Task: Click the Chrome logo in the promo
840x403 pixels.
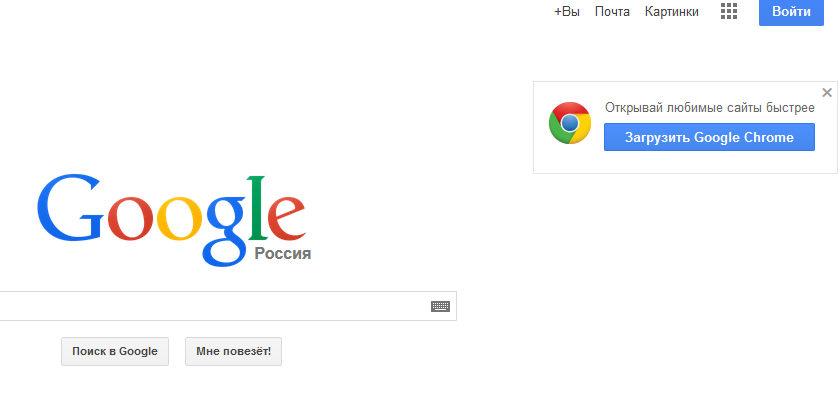Action: point(569,123)
